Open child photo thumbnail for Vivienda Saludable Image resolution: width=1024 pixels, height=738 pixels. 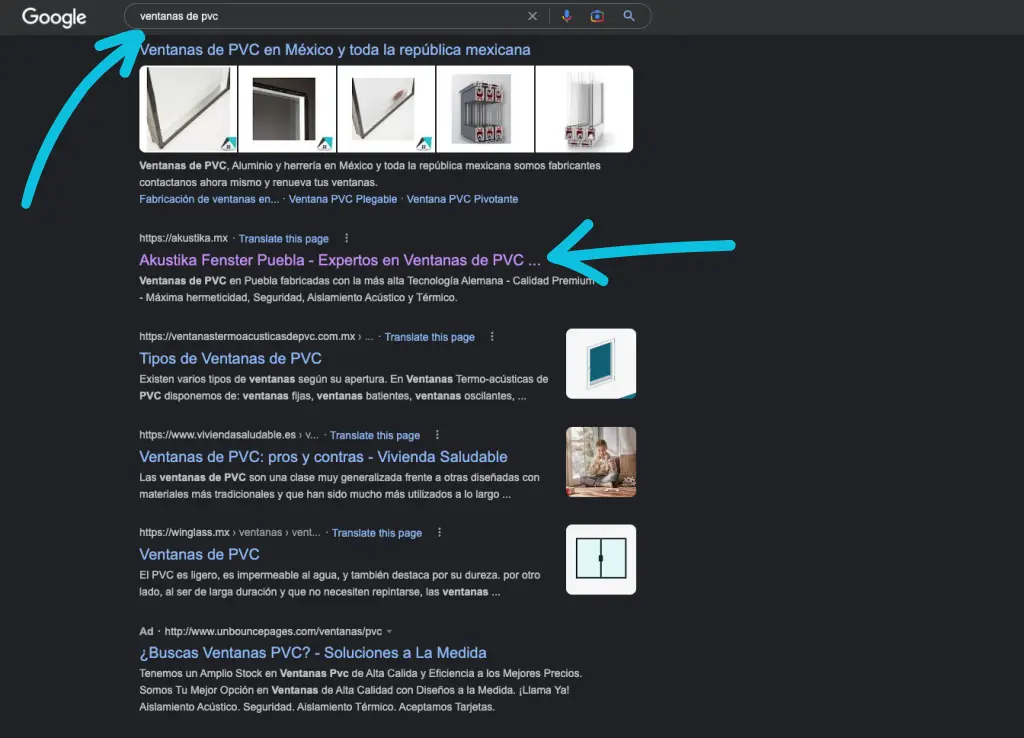tap(601, 462)
